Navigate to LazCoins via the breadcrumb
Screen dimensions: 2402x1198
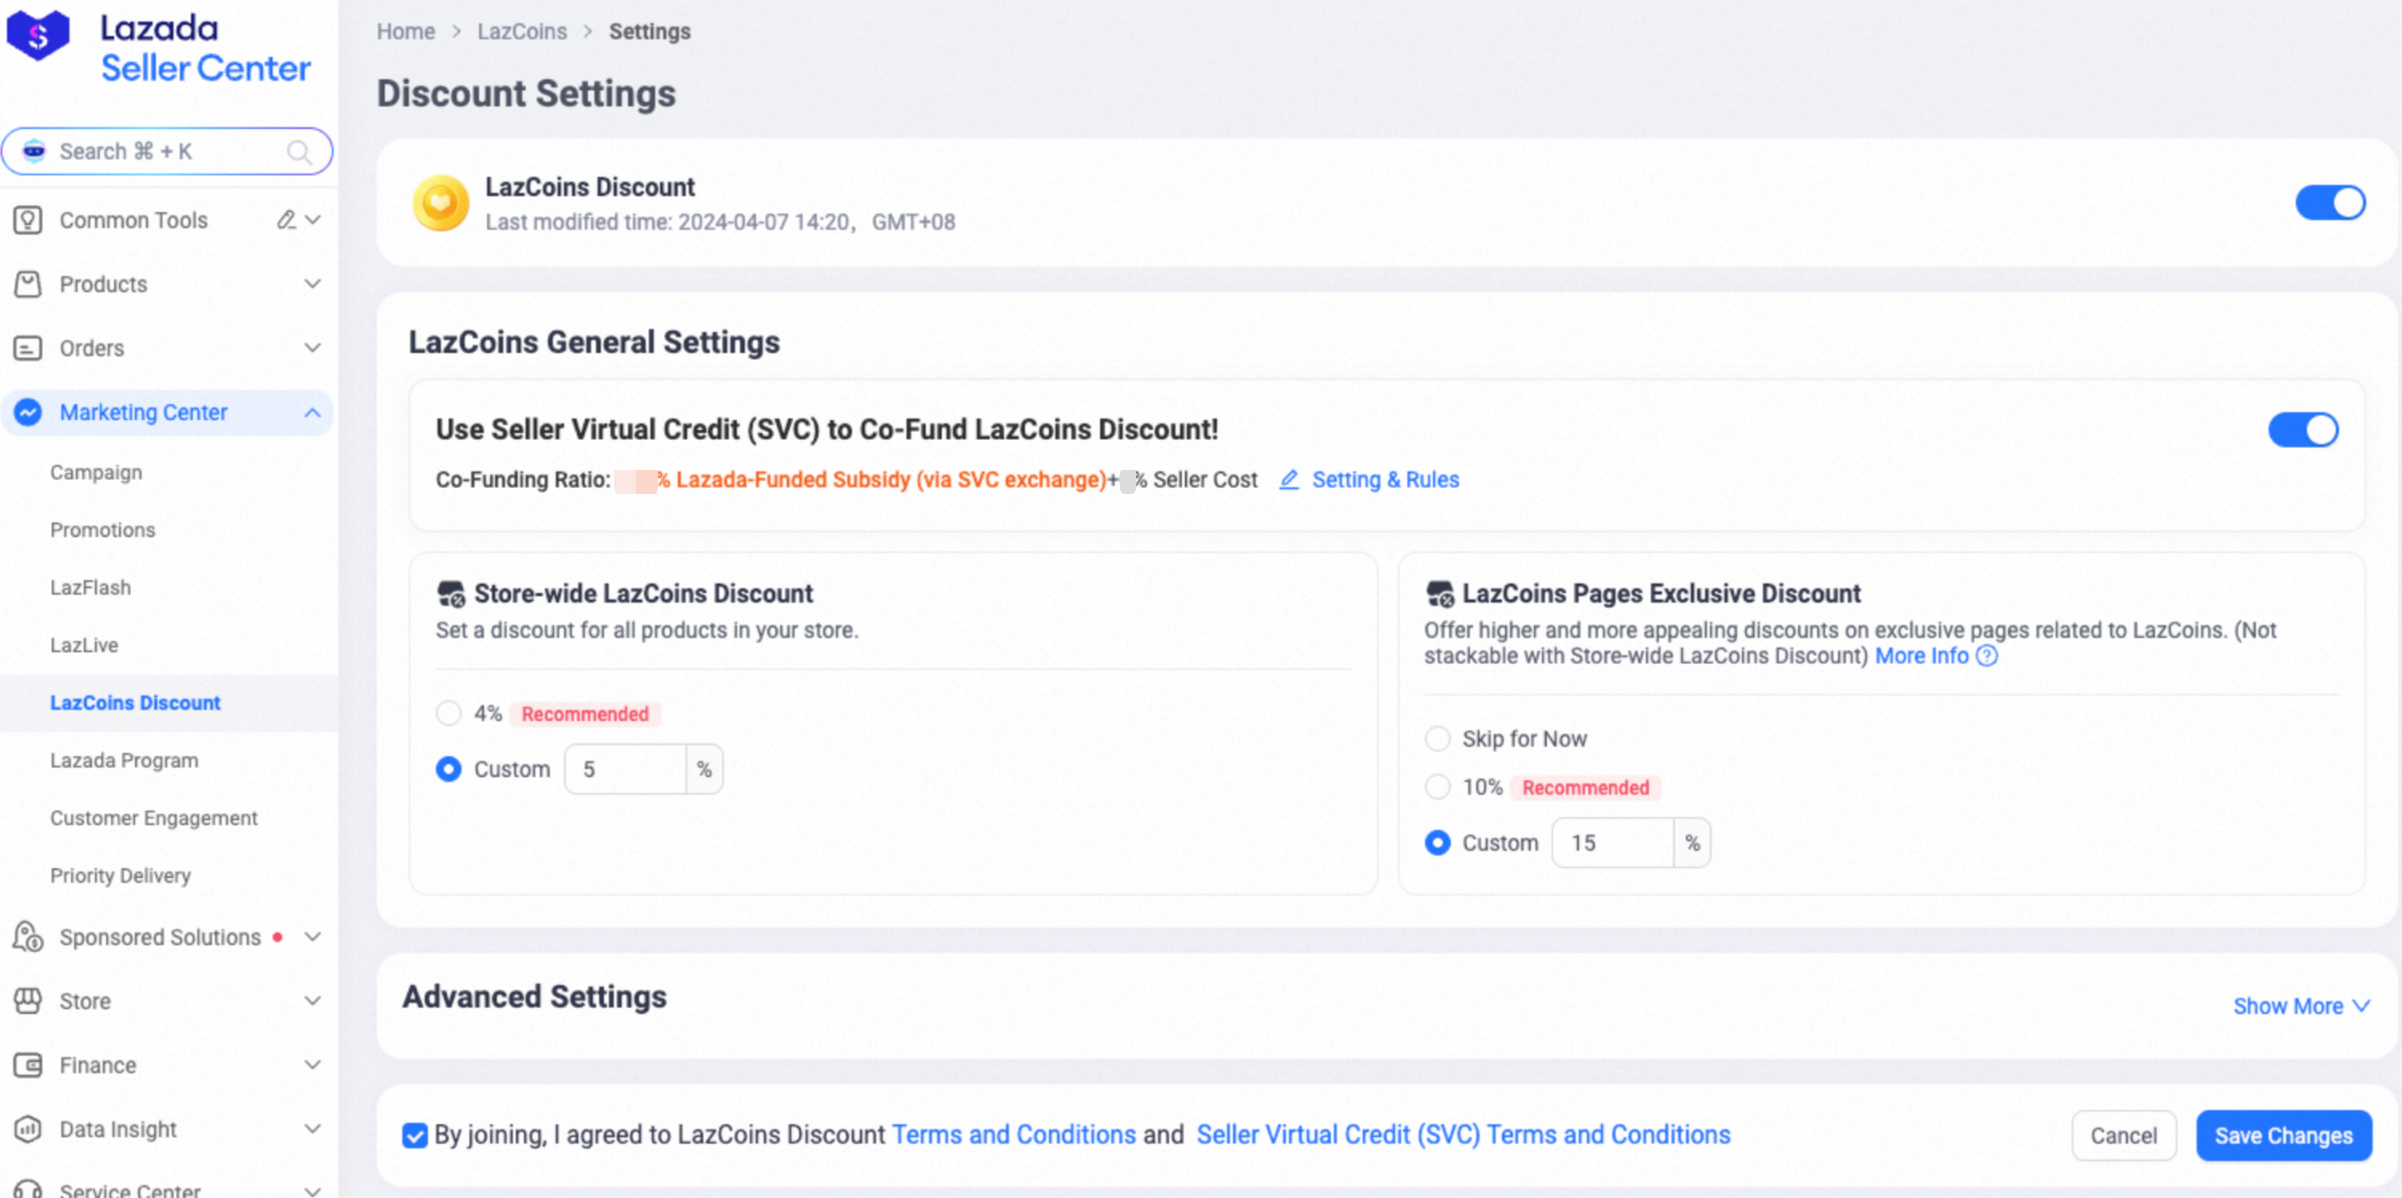521,31
